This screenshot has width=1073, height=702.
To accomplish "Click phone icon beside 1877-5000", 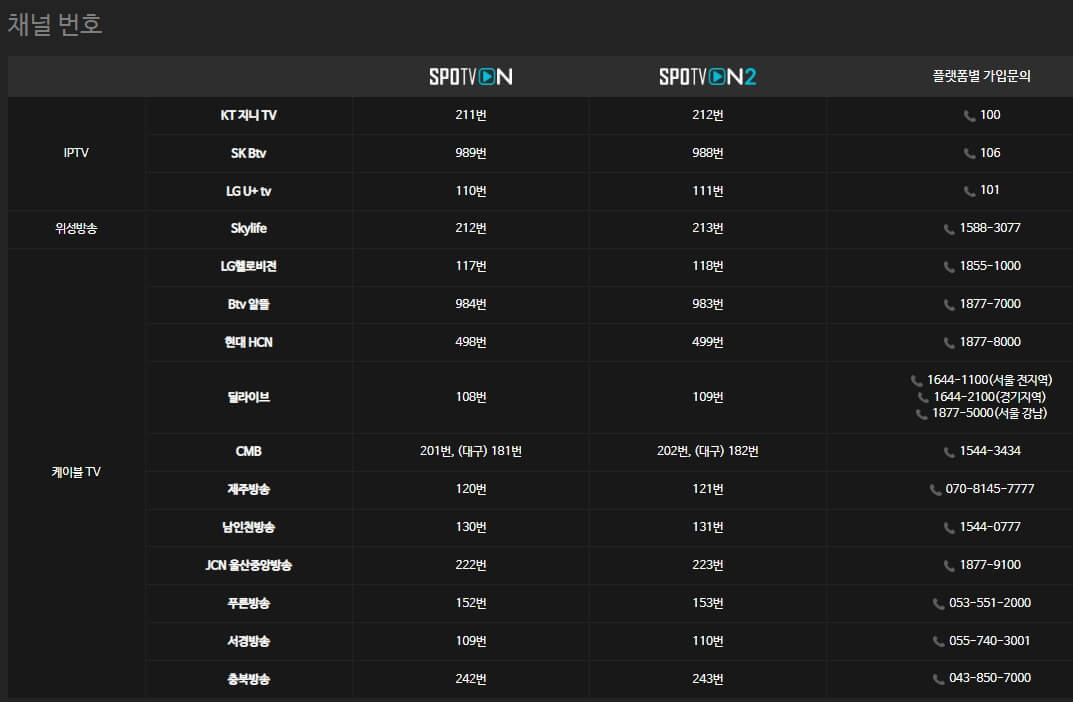I will [922, 414].
